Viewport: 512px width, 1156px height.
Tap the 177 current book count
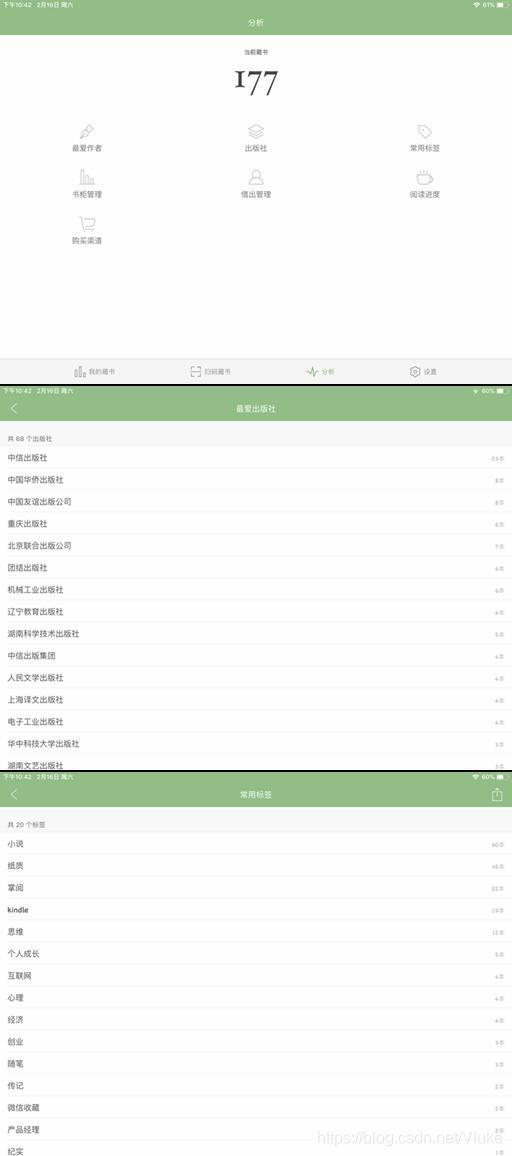point(256,82)
